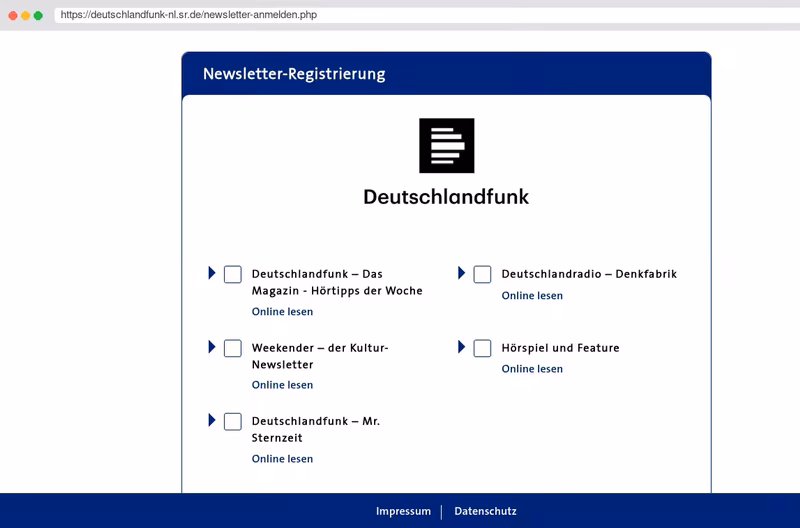Expand the Denkfabrik disclosure triangle
Image resolution: width=800 pixels, height=528 pixels.
coord(461,273)
